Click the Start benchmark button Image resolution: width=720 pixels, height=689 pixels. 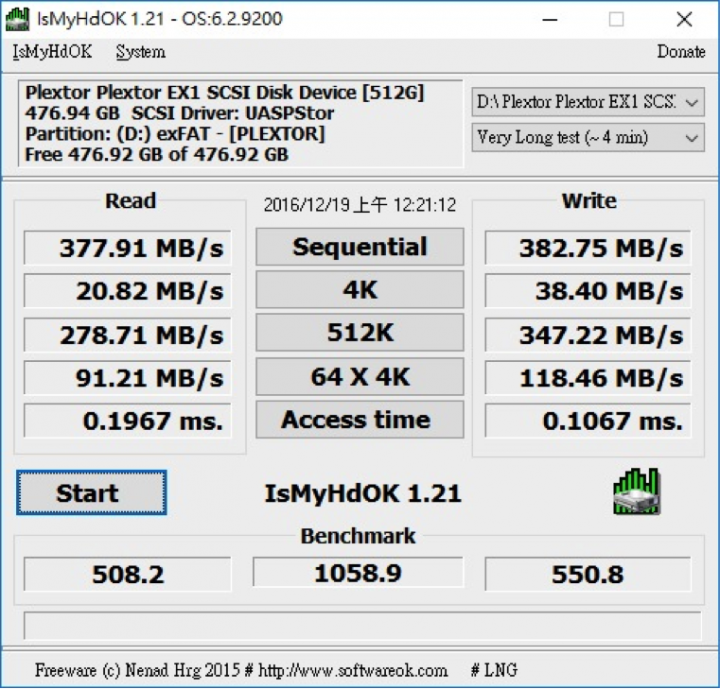[x=91, y=493]
